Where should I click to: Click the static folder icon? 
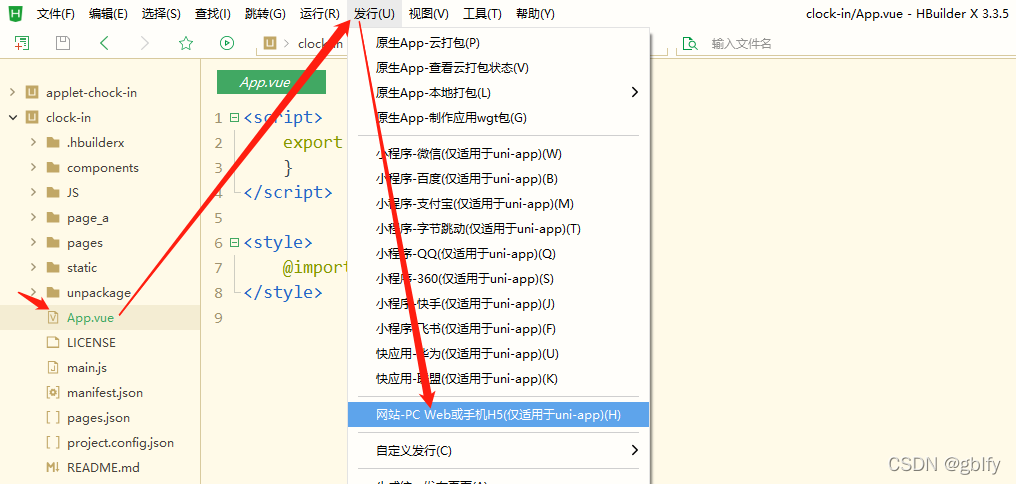coord(53,268)
